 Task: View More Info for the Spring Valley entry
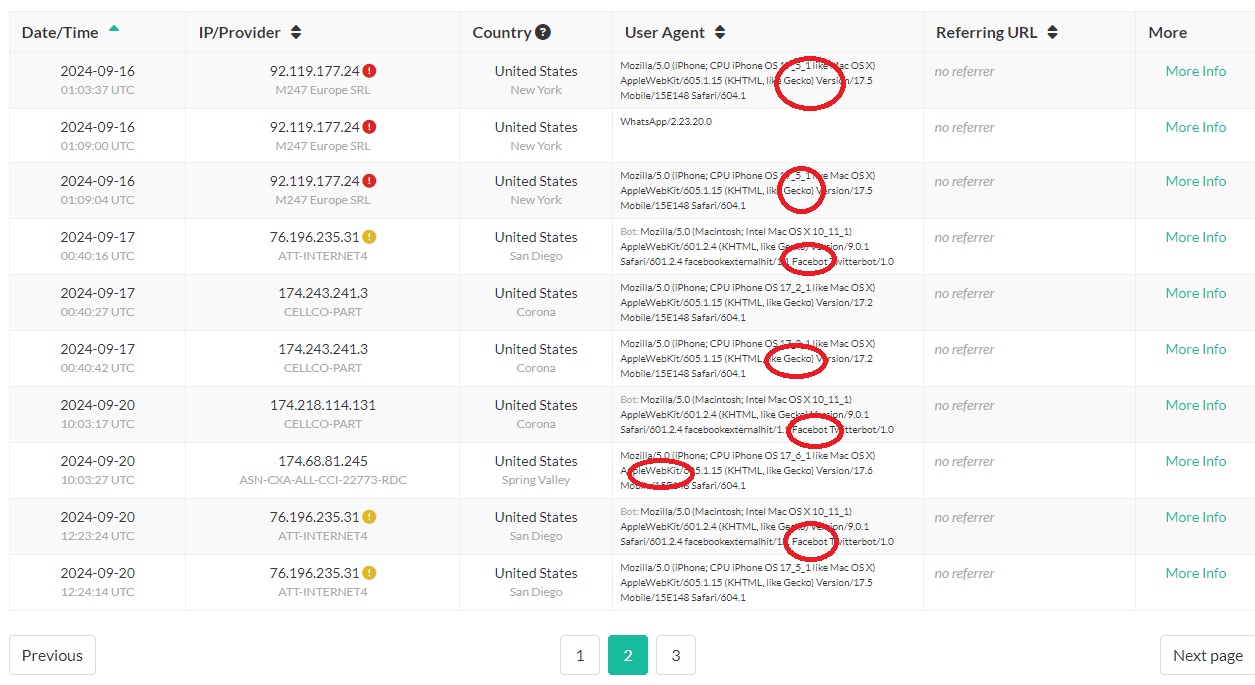coord(1195,461)
